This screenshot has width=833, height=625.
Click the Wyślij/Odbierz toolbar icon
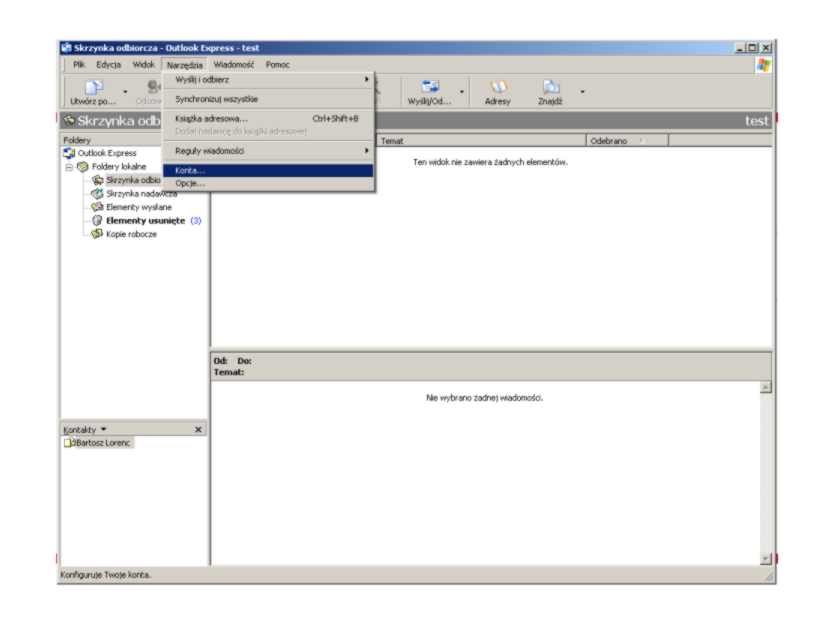[430, 88]
